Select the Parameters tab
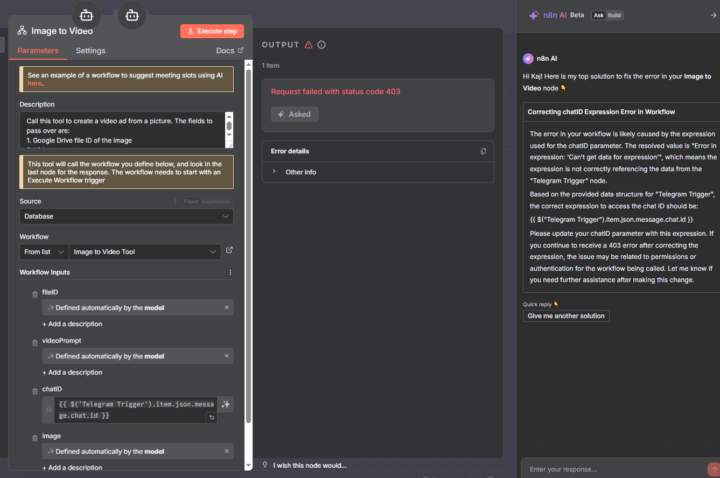 click(38, 51)
